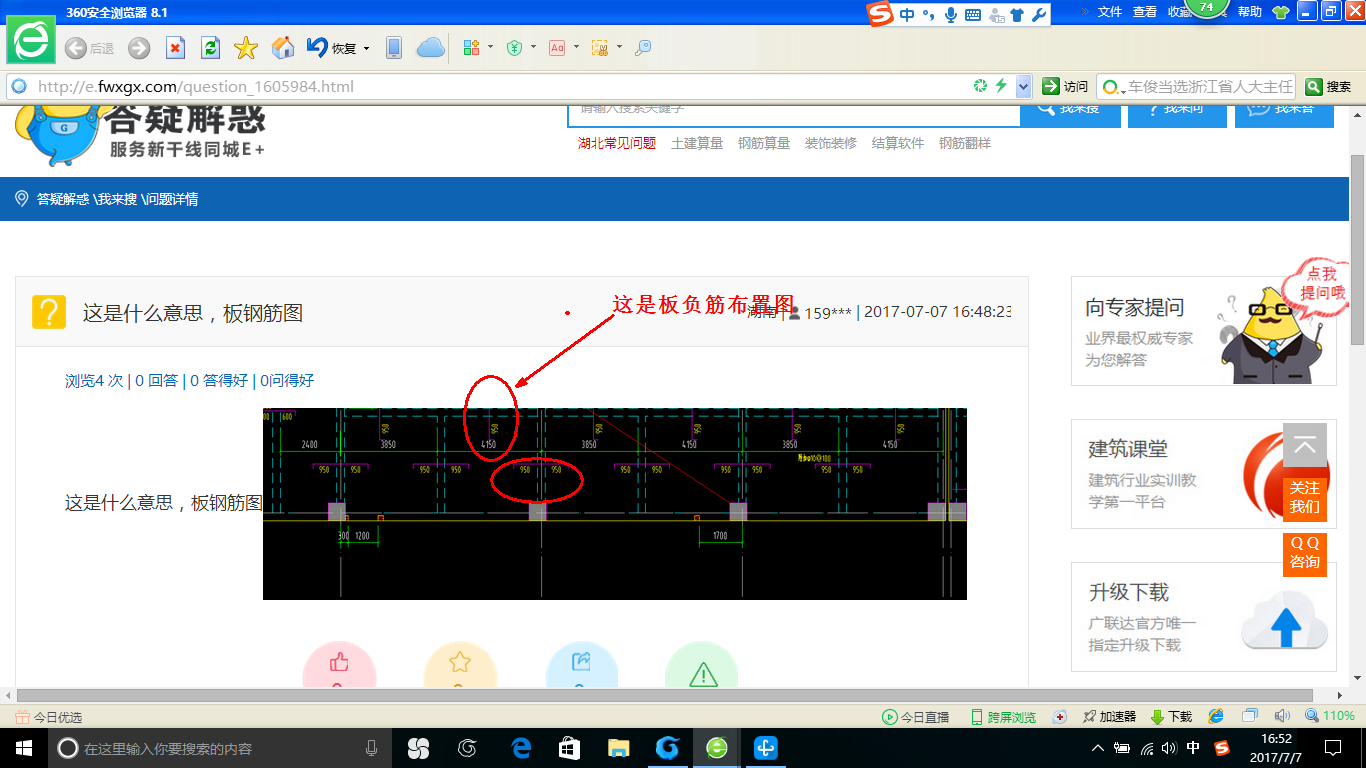Open the address bar history dropdown
Viewport: 1366px width, 768px height.
[1023, 87]
